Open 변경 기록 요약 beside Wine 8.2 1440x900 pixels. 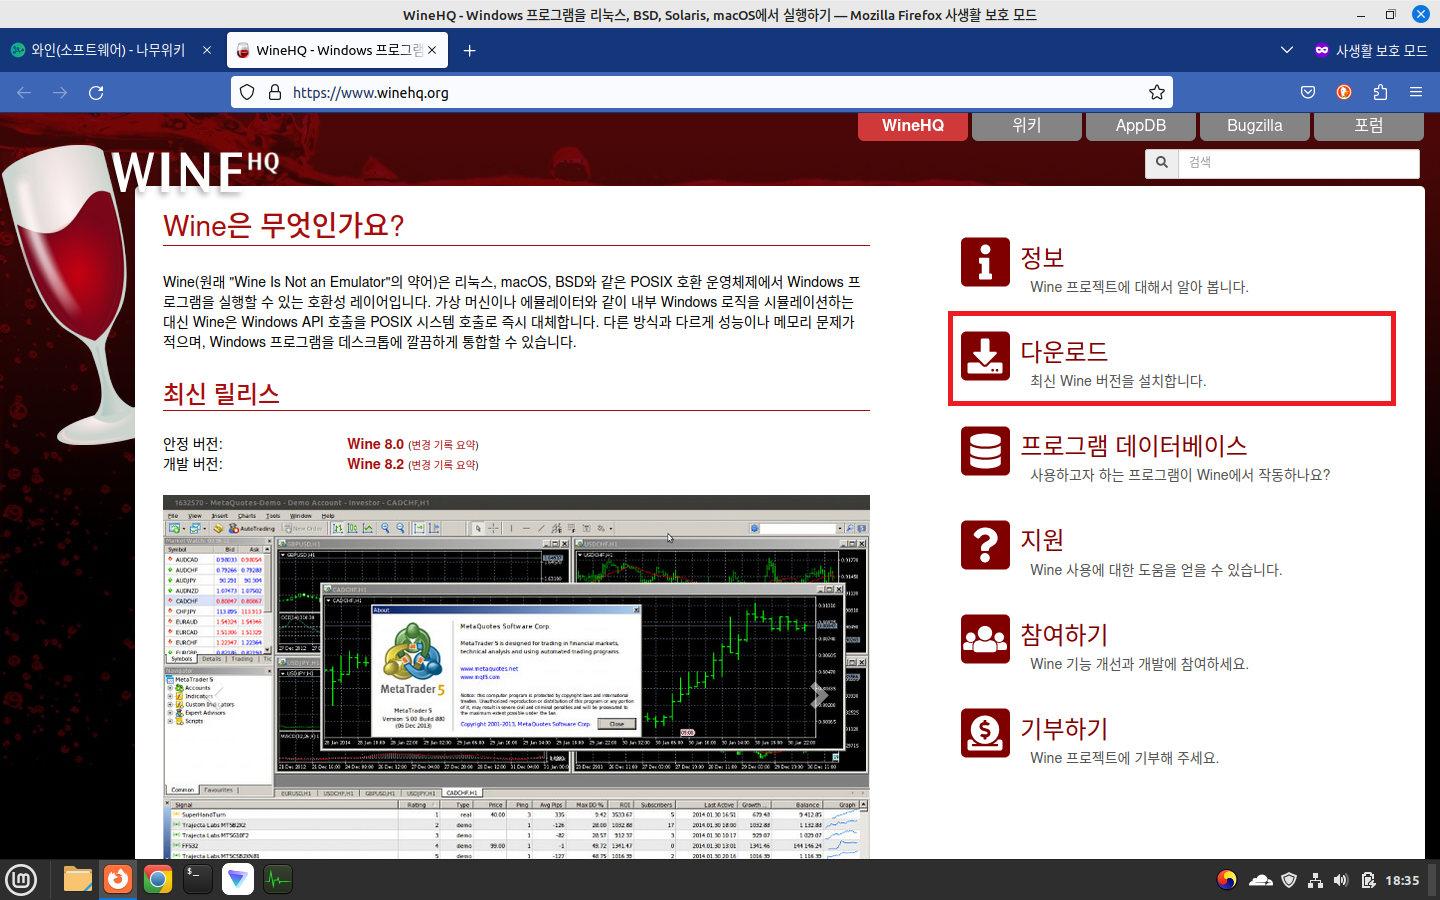click(443, 465)
